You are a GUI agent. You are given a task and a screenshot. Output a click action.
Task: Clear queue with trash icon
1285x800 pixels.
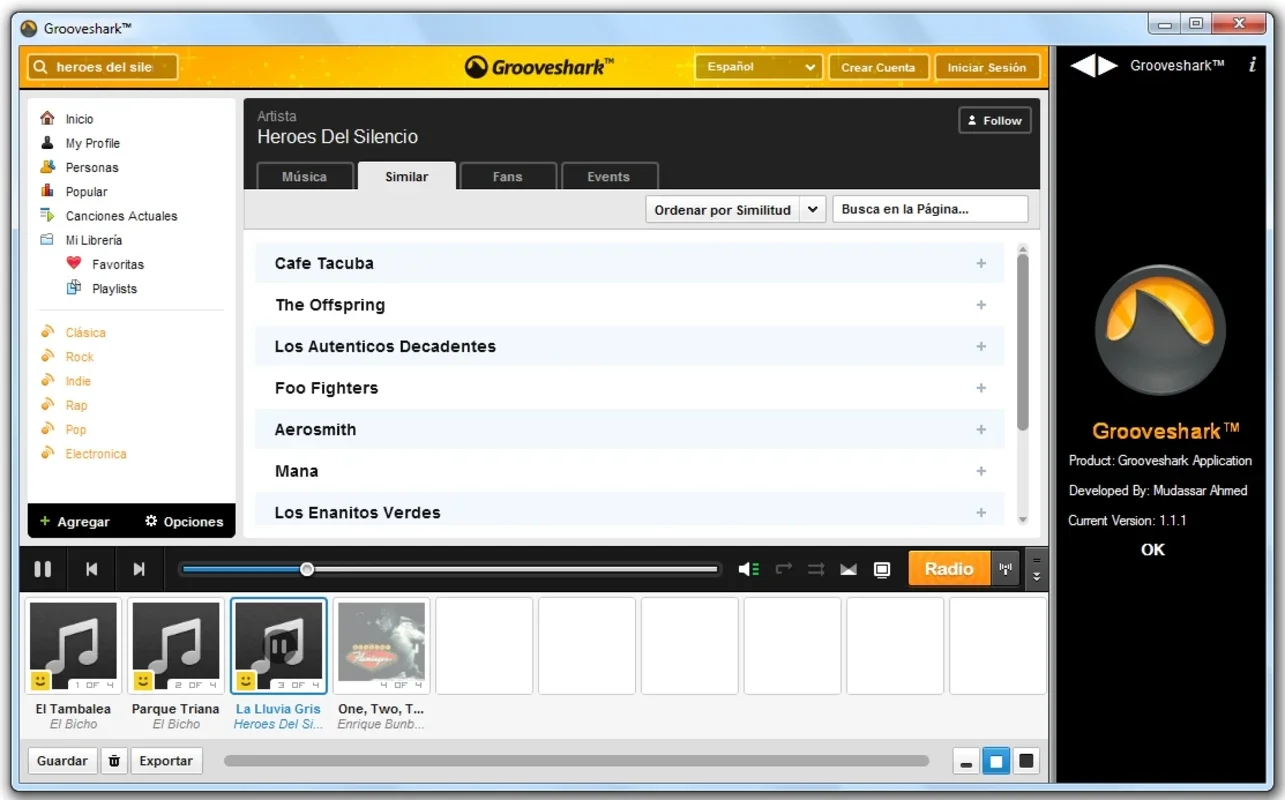click(114, 761)
